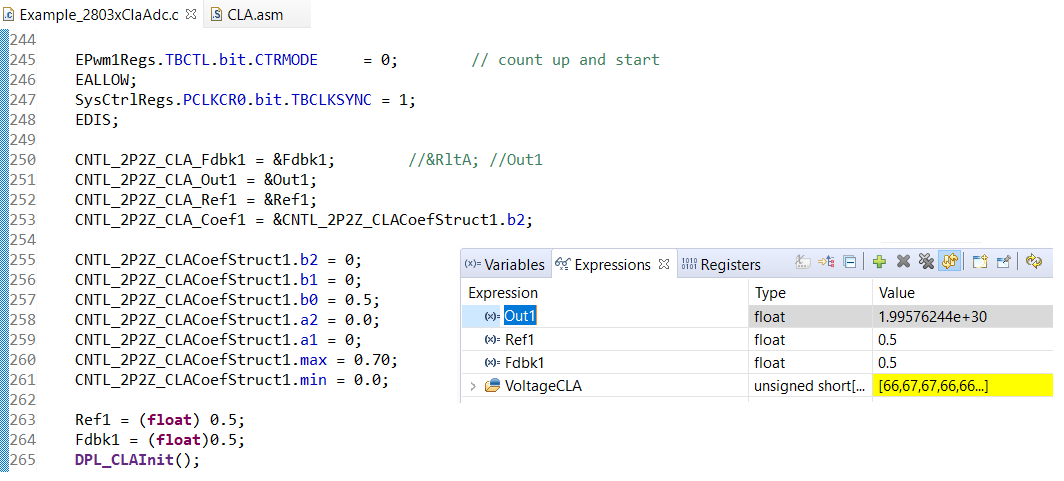Click the Select Logical Structure icon

coord(827,262)
